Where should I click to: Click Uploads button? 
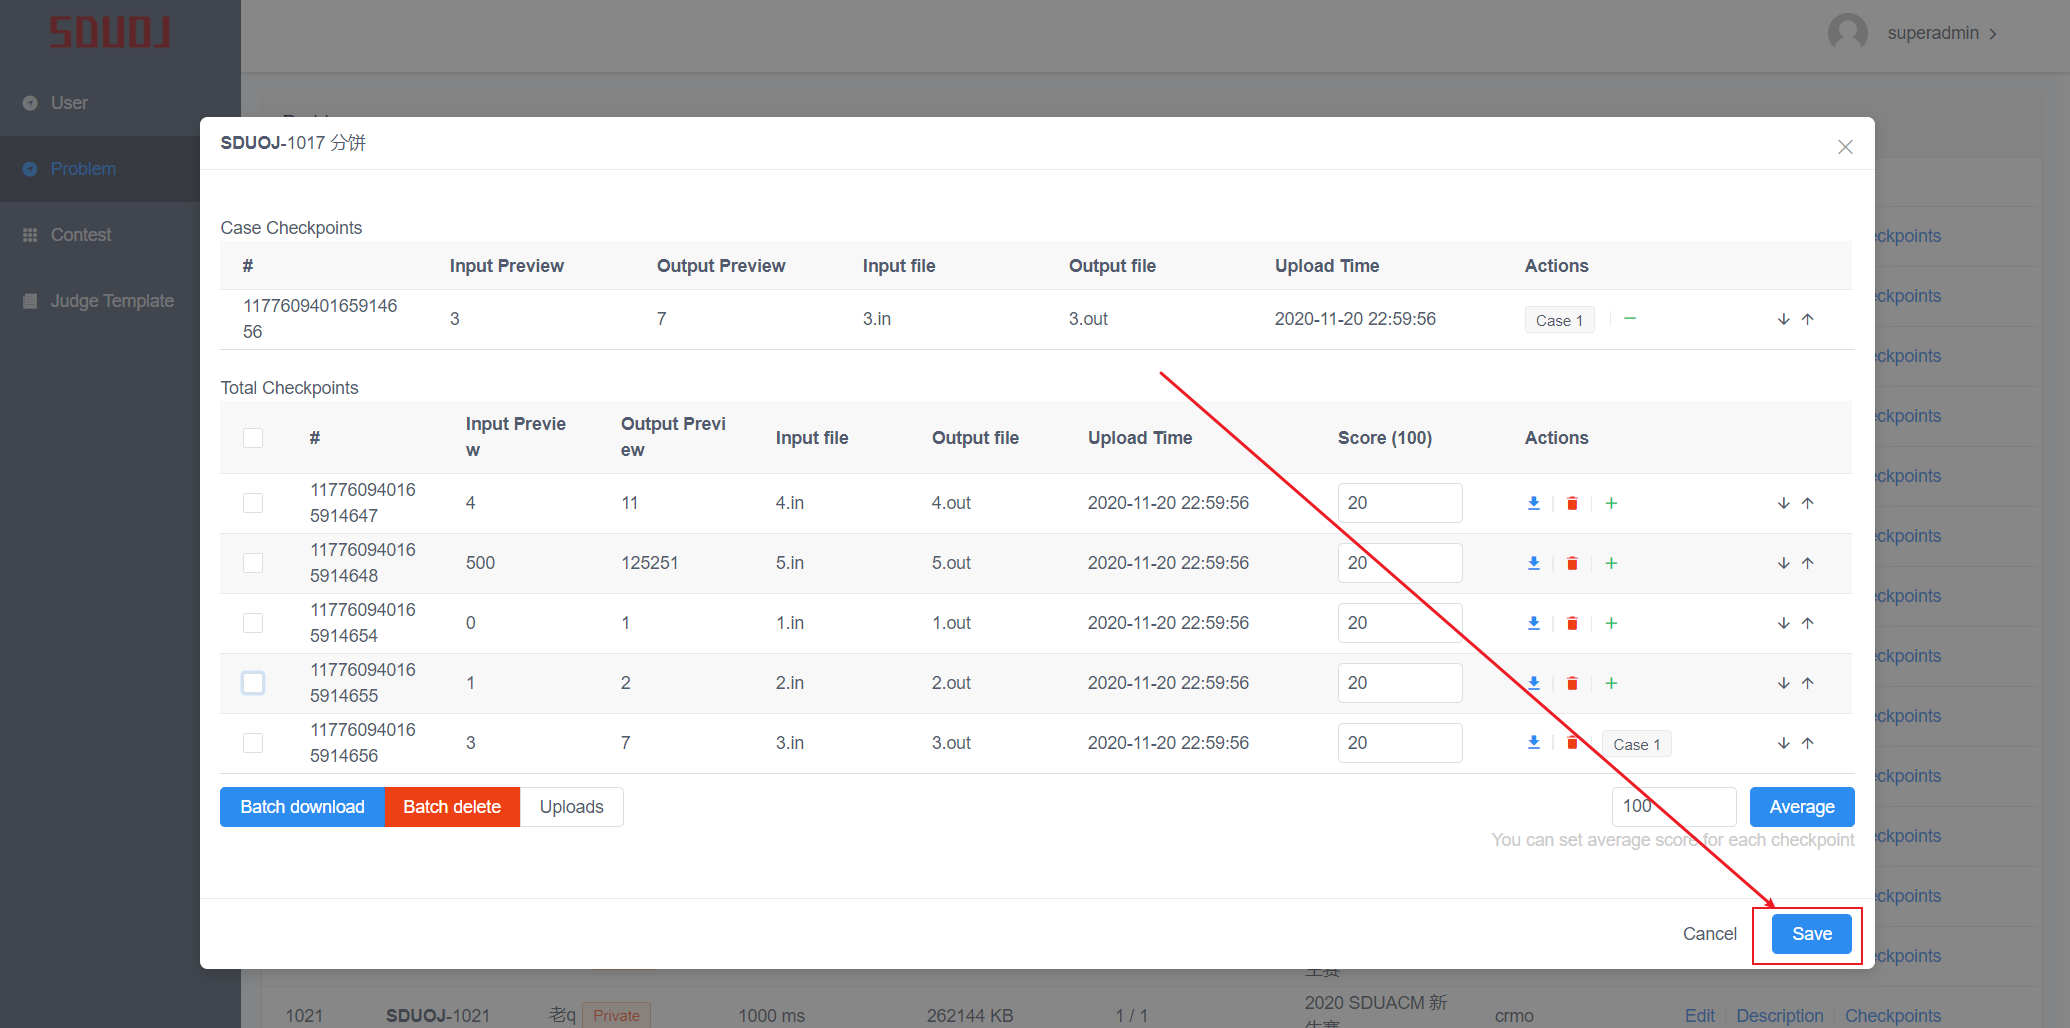tap(572, 807)
